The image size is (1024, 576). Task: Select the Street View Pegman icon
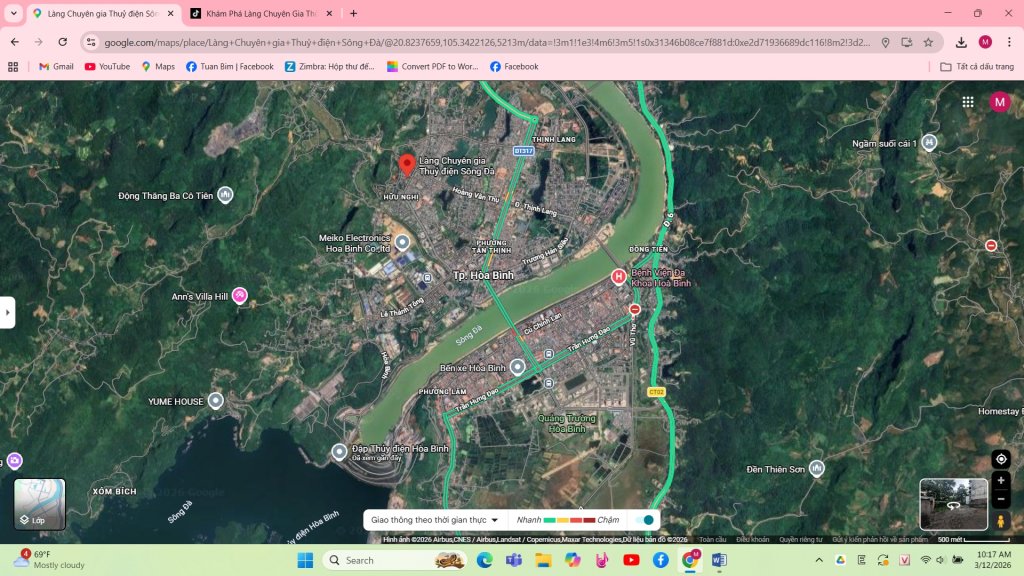(x=1000, y=521)
